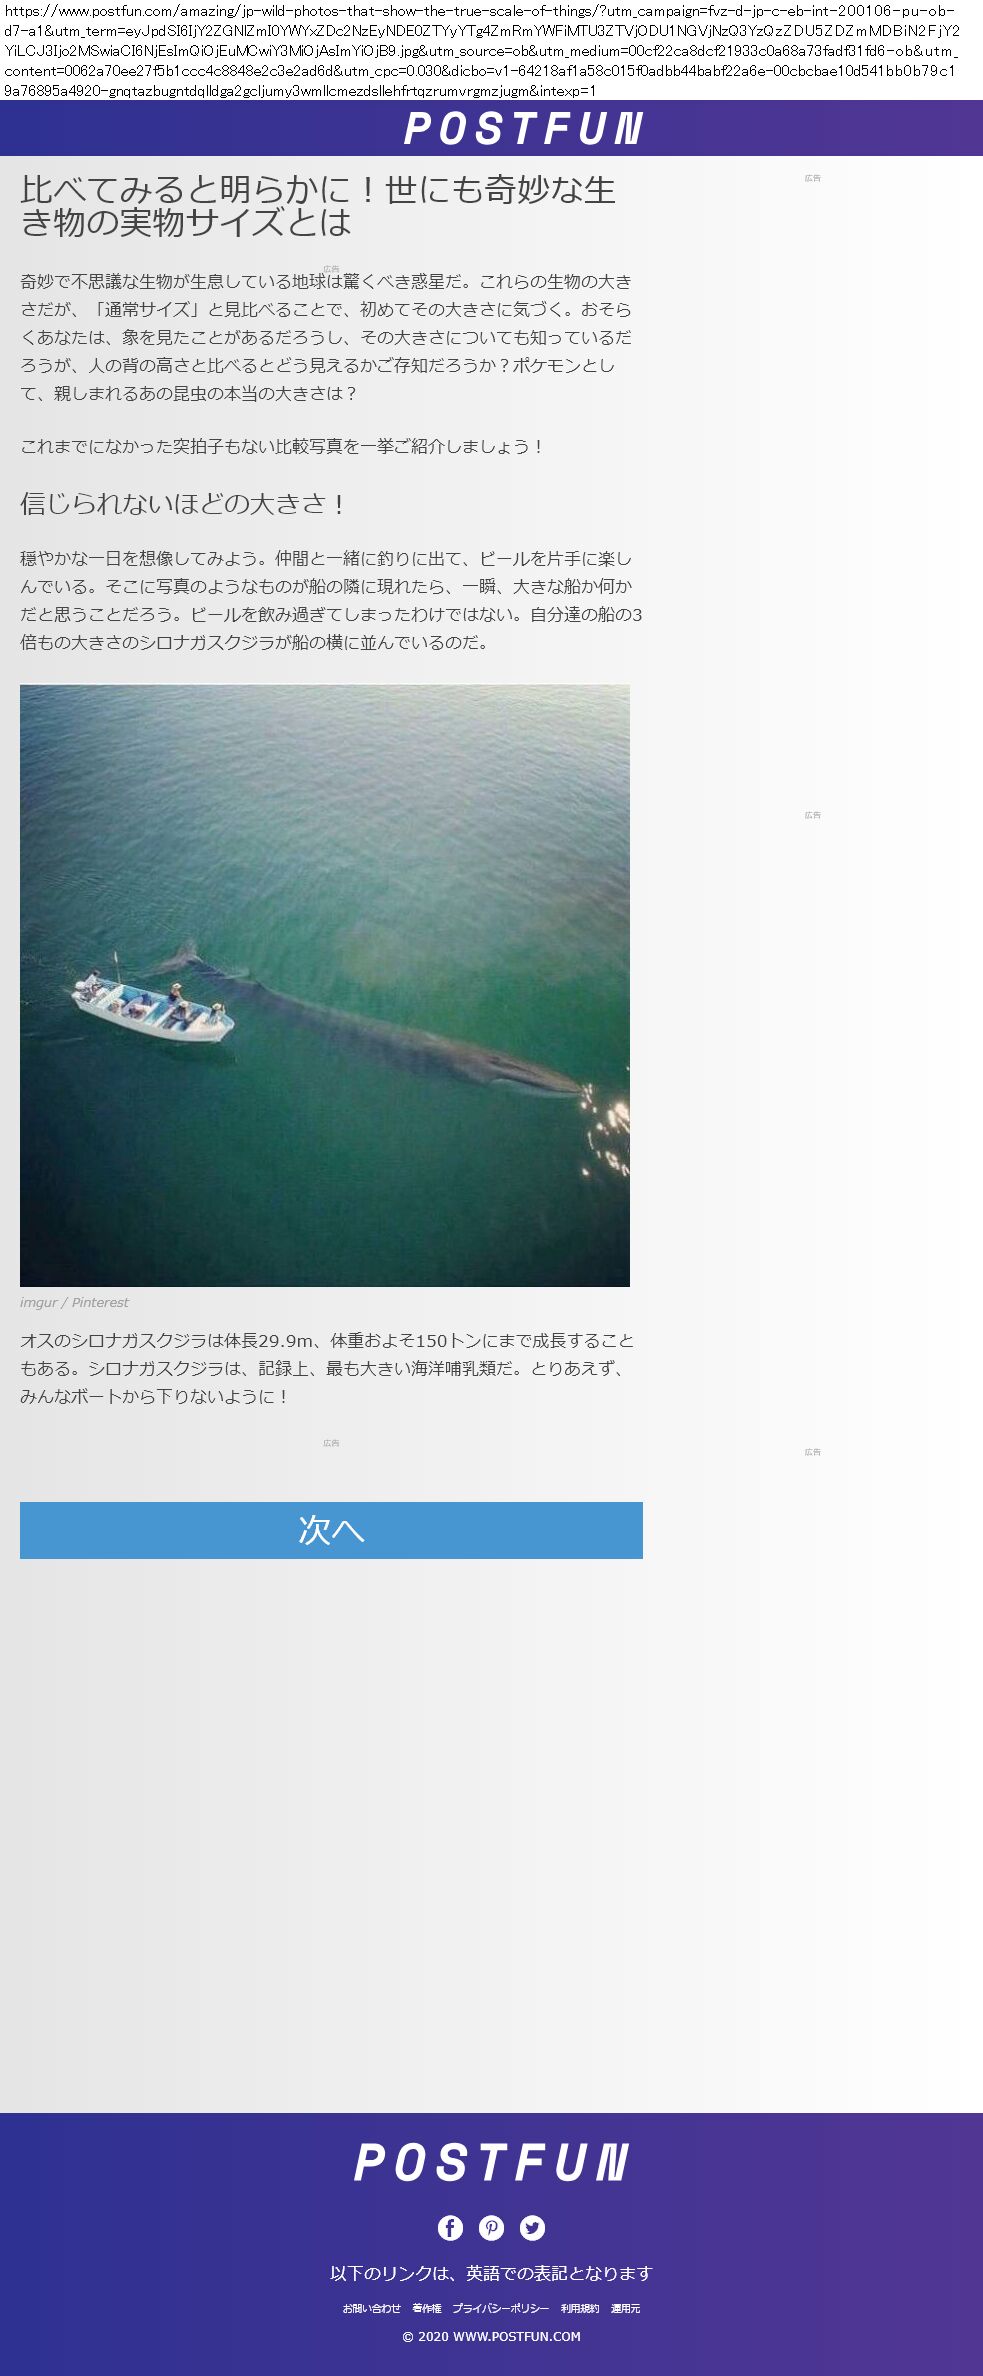Click the POSTFUN logo in the footer

(x=491, y=2162)
